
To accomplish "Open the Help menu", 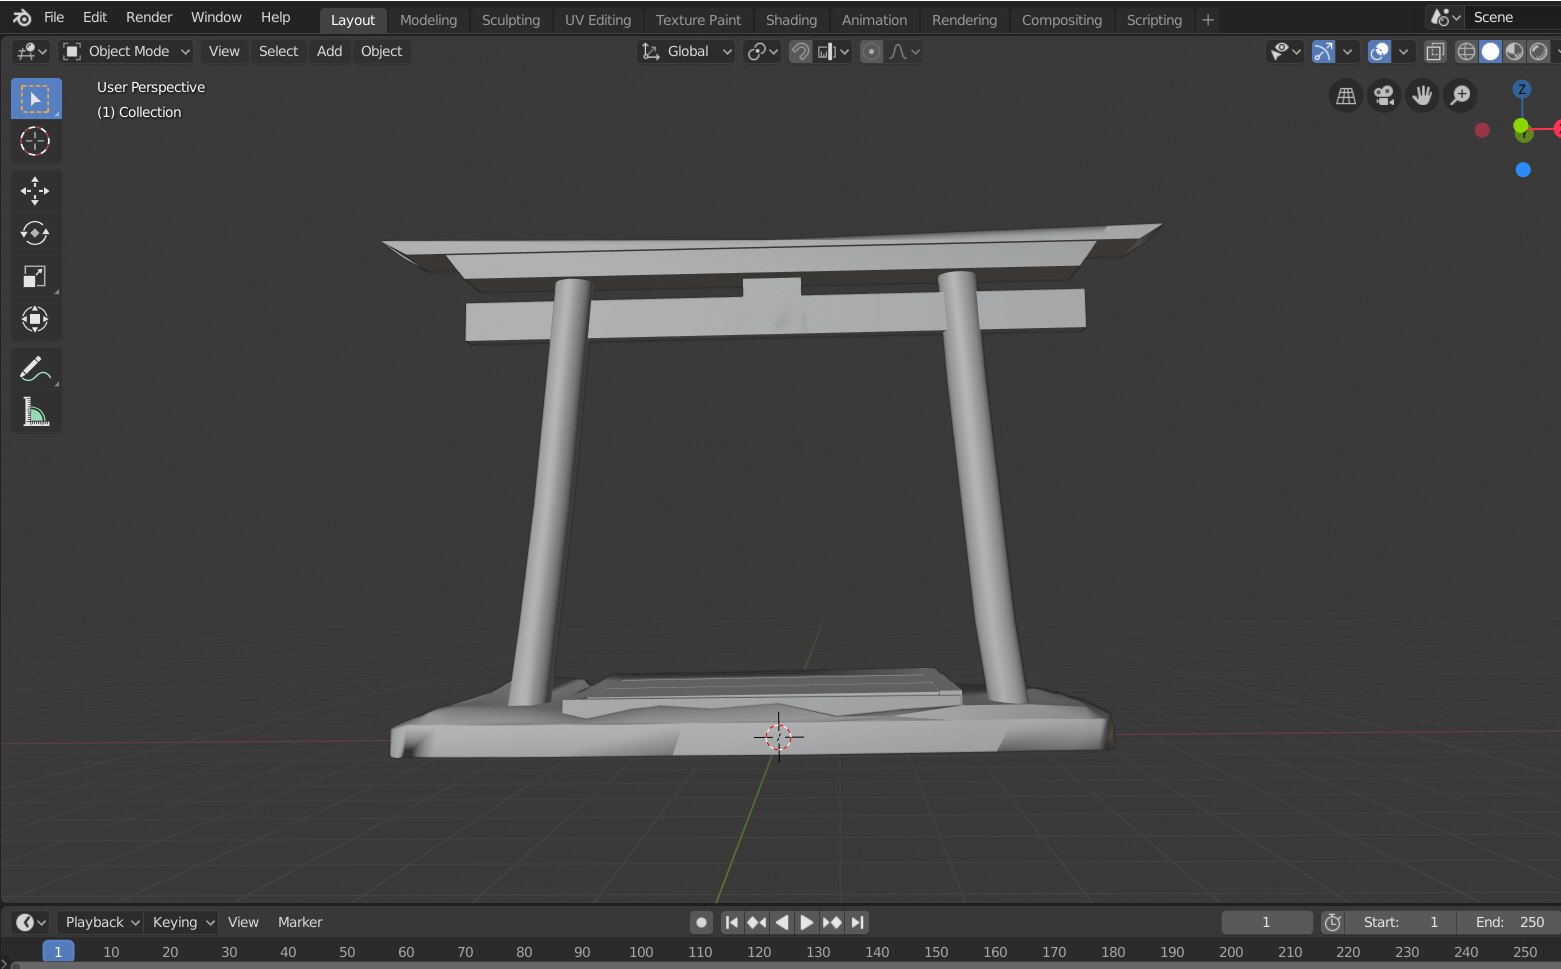I will tap(276, 17).
